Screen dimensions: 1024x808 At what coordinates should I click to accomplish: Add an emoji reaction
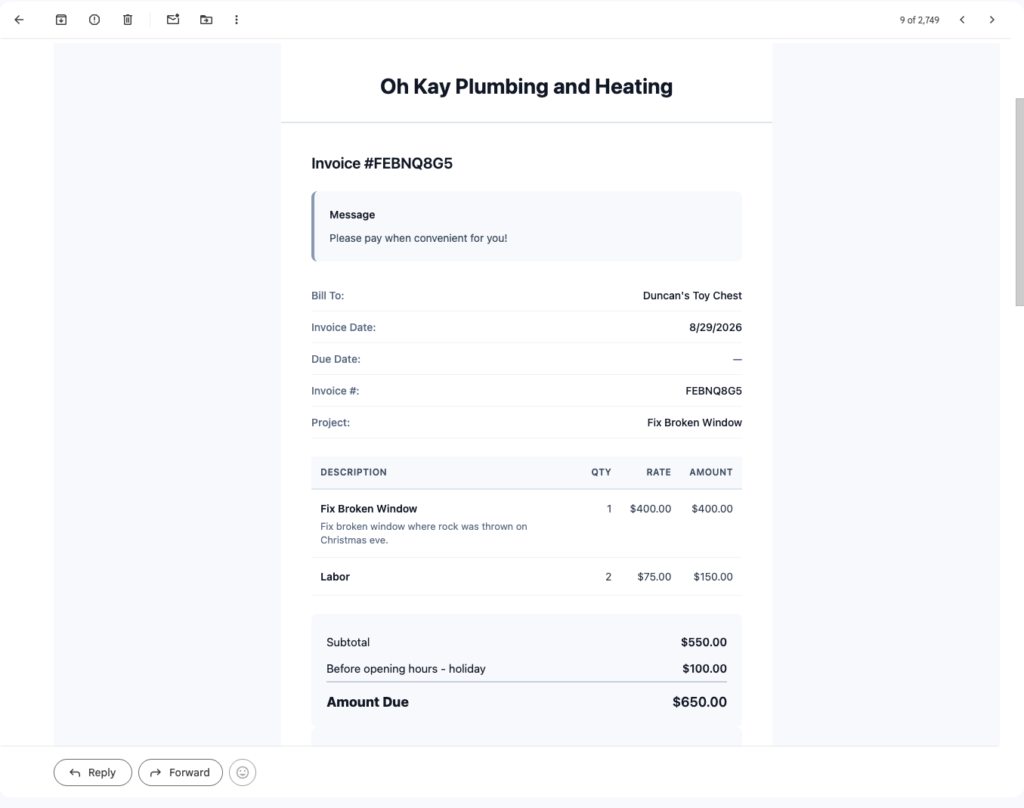(x=242, y=772)
